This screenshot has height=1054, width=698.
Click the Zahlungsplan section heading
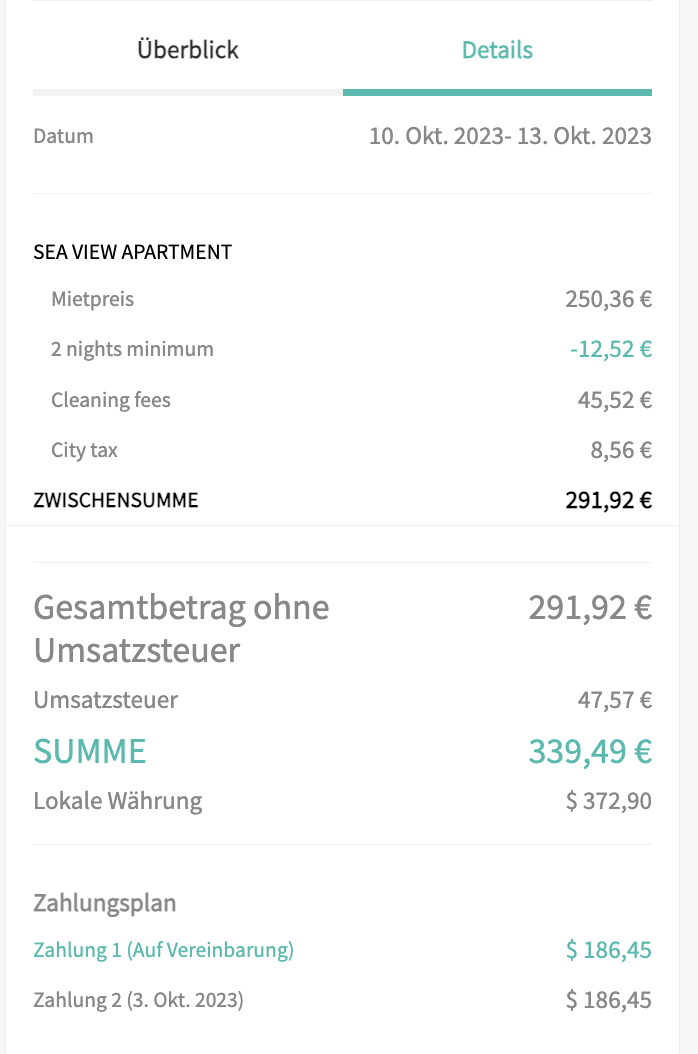pos(105,904)
